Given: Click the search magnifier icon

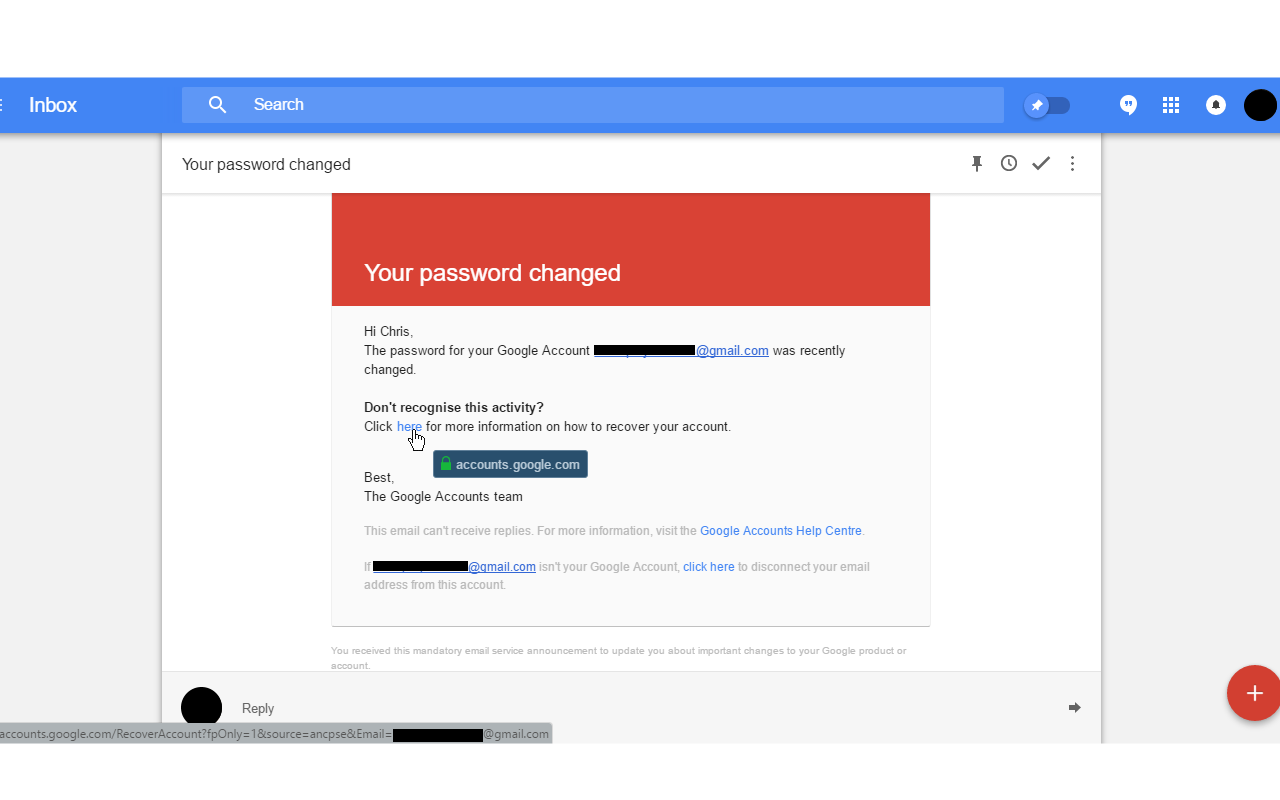Looking at the screenshot, I should [217, 105].
